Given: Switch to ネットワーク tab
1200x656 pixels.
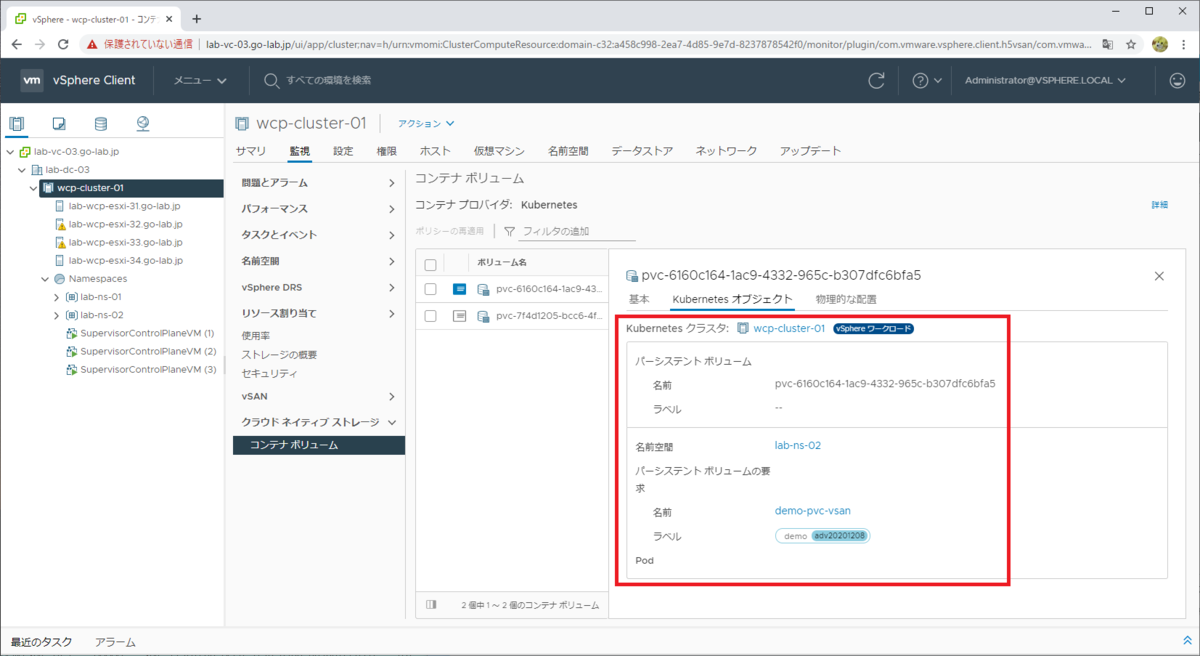Looking at the screenshot, I should (727, 151).
